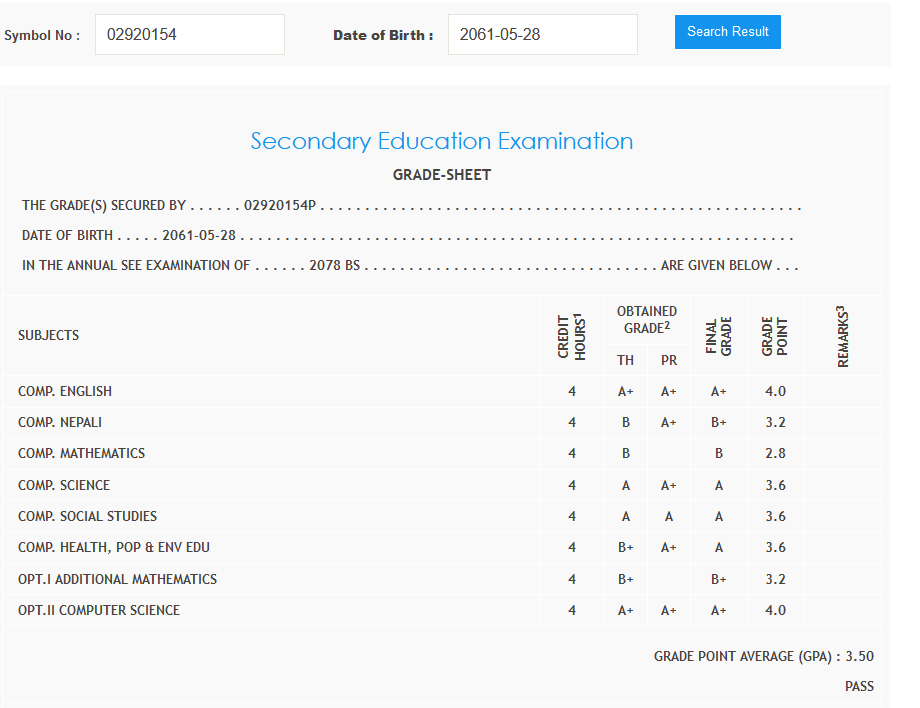The image size is (920, 708).
Task: Click the CREDIT HOURS column header
Action: pos(571,336)
